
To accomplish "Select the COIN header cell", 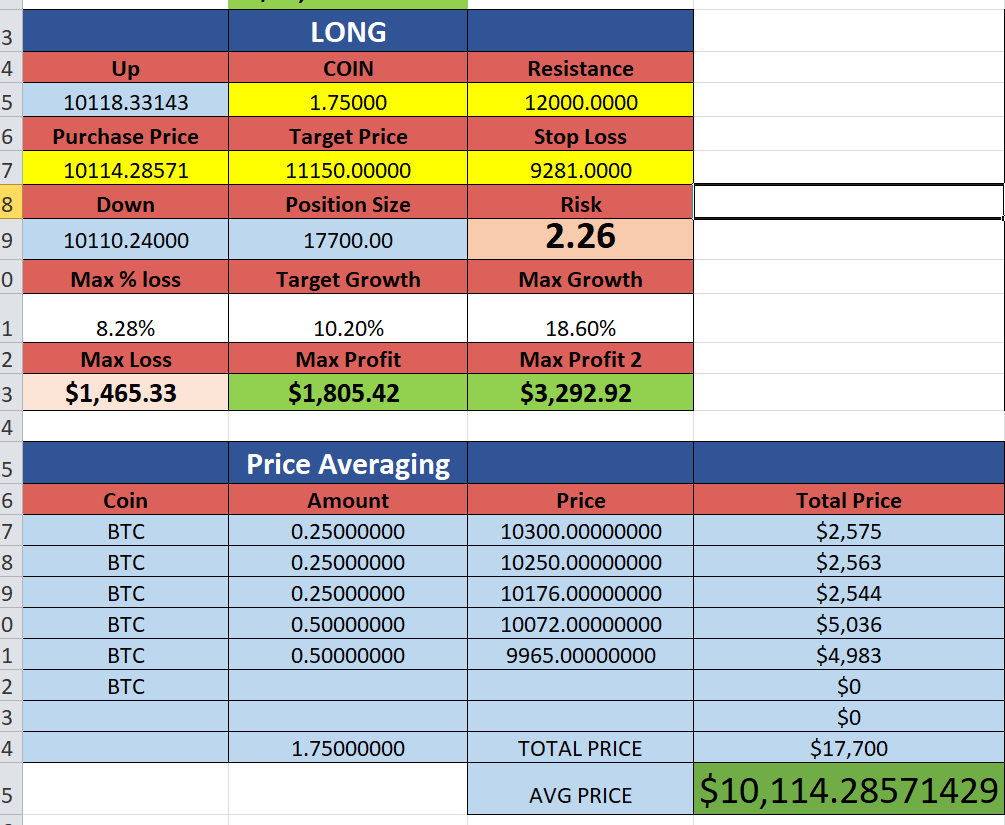I will pyautogui.click(x=348, y=68).
